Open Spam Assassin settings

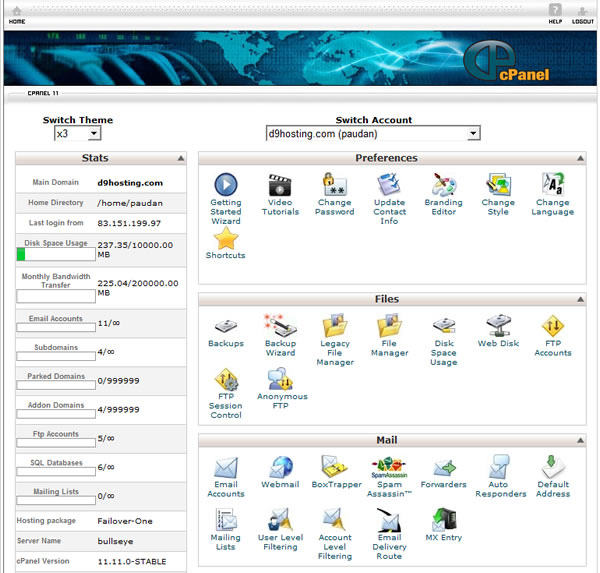pyautogui.click(x=389, y=467)
